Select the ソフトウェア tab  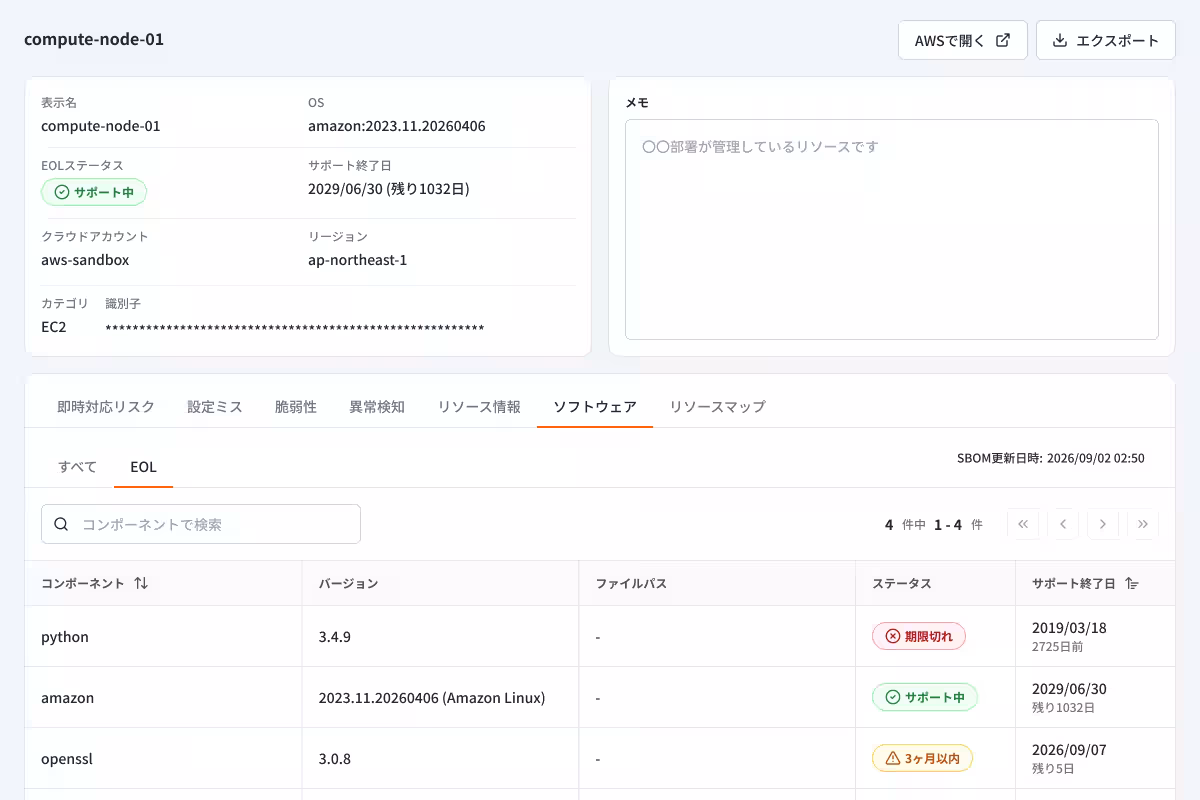[x=595, y=407]
